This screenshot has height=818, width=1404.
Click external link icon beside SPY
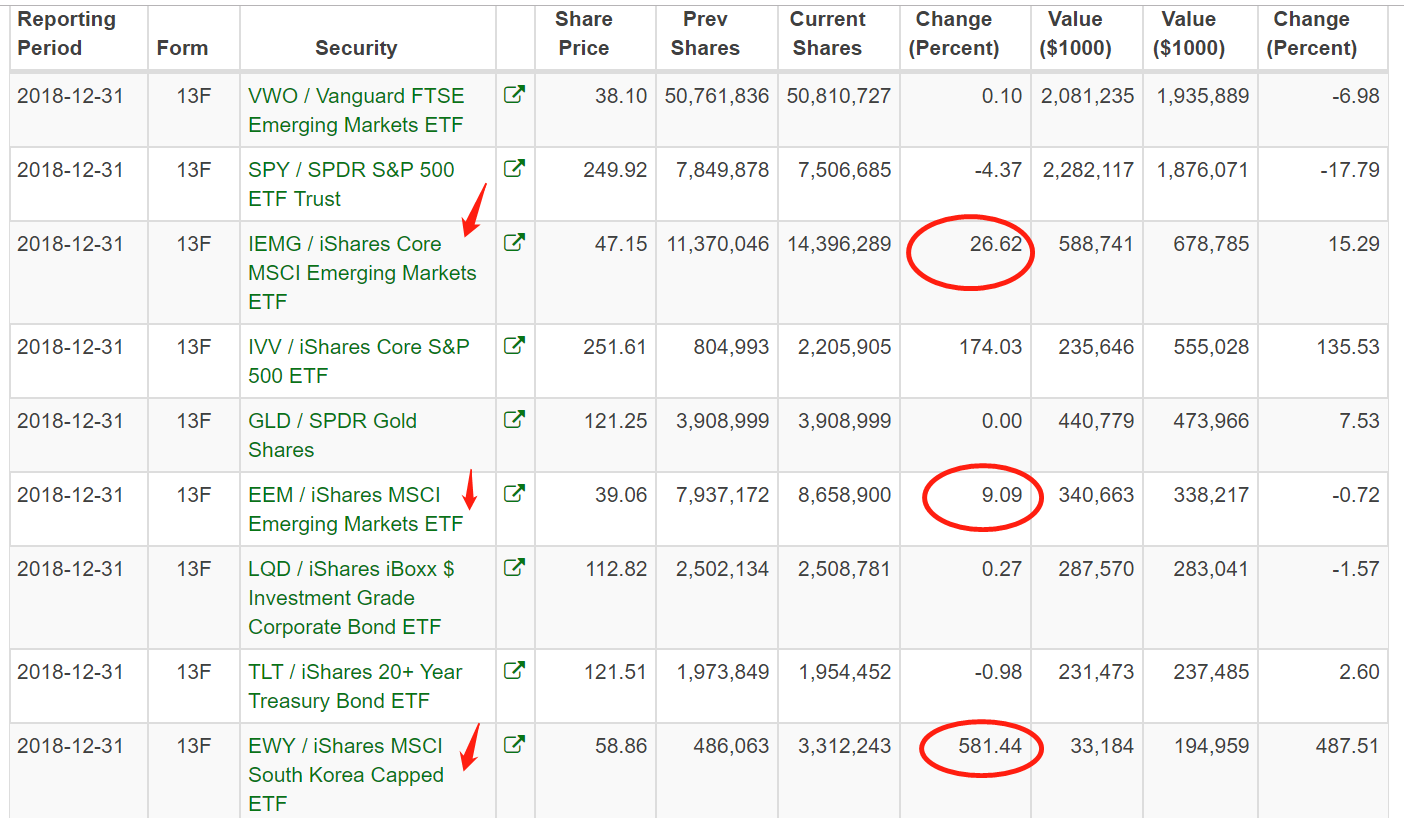(514, 170)
